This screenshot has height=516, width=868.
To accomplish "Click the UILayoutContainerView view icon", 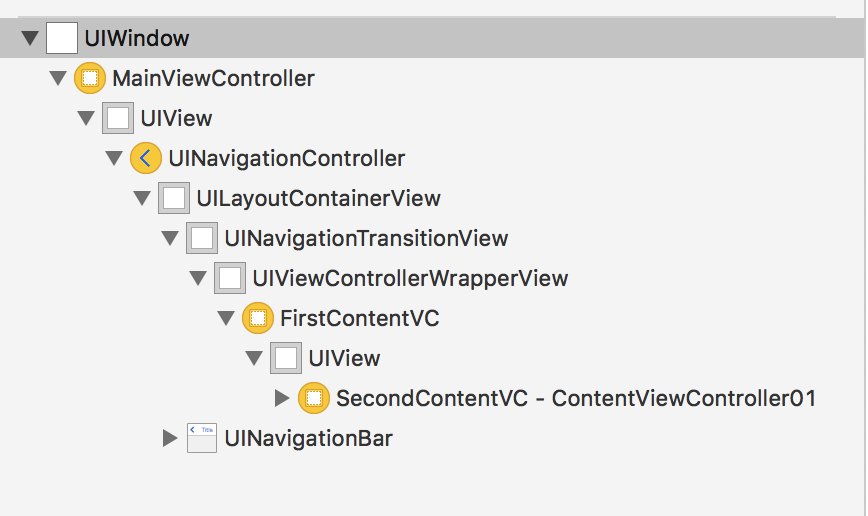I will pyautogui.click(x=174, y=198).
